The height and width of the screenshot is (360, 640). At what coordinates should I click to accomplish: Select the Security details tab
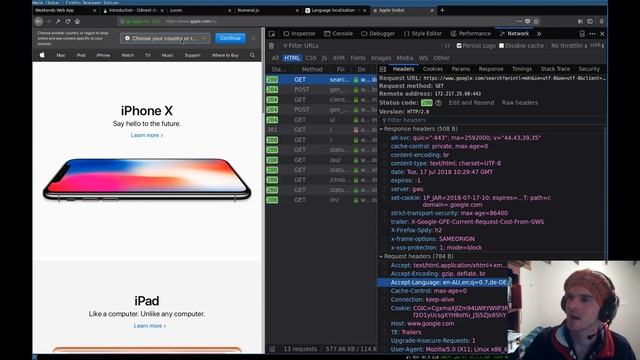[589, 69]
